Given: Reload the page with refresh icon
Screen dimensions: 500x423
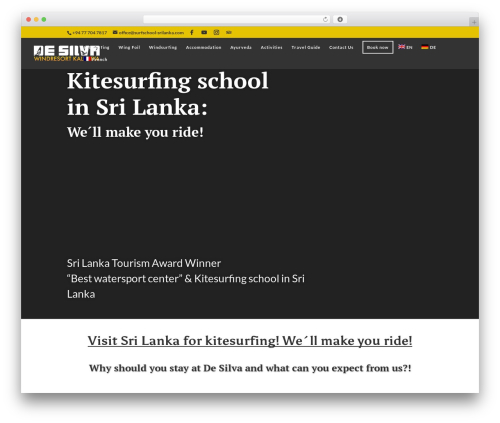Looking at the screenshot, I should [x=325, y=19].
